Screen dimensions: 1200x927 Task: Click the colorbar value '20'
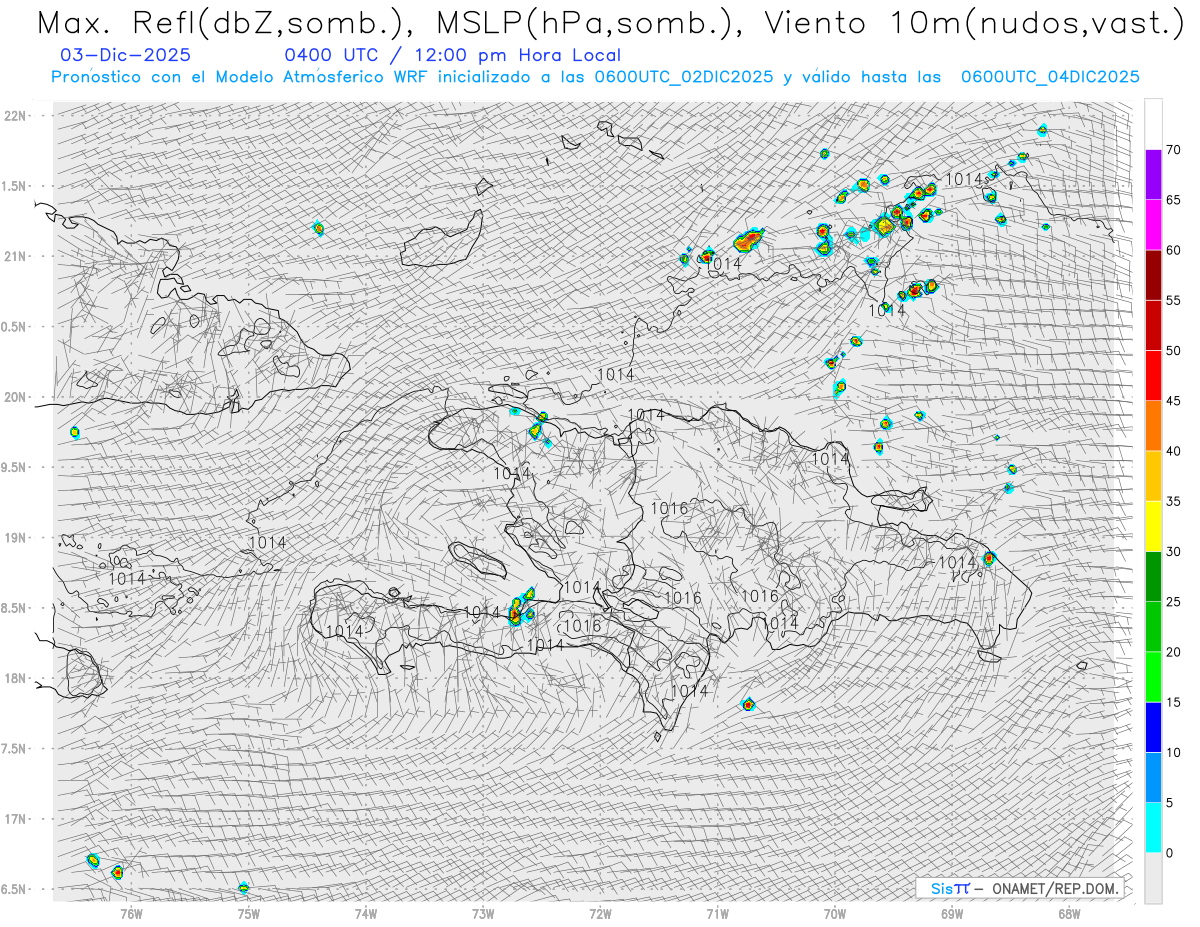point(1173,652)
